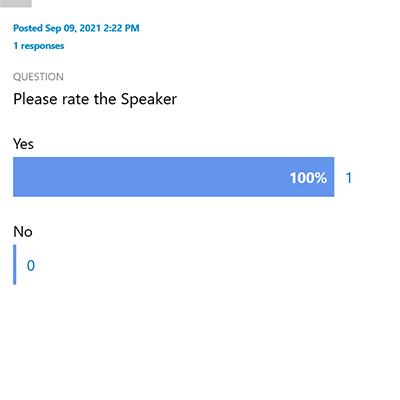The image size is (400, 400).
Task: Click the Sep 09 date text
Action: click(x=61, y=28)
